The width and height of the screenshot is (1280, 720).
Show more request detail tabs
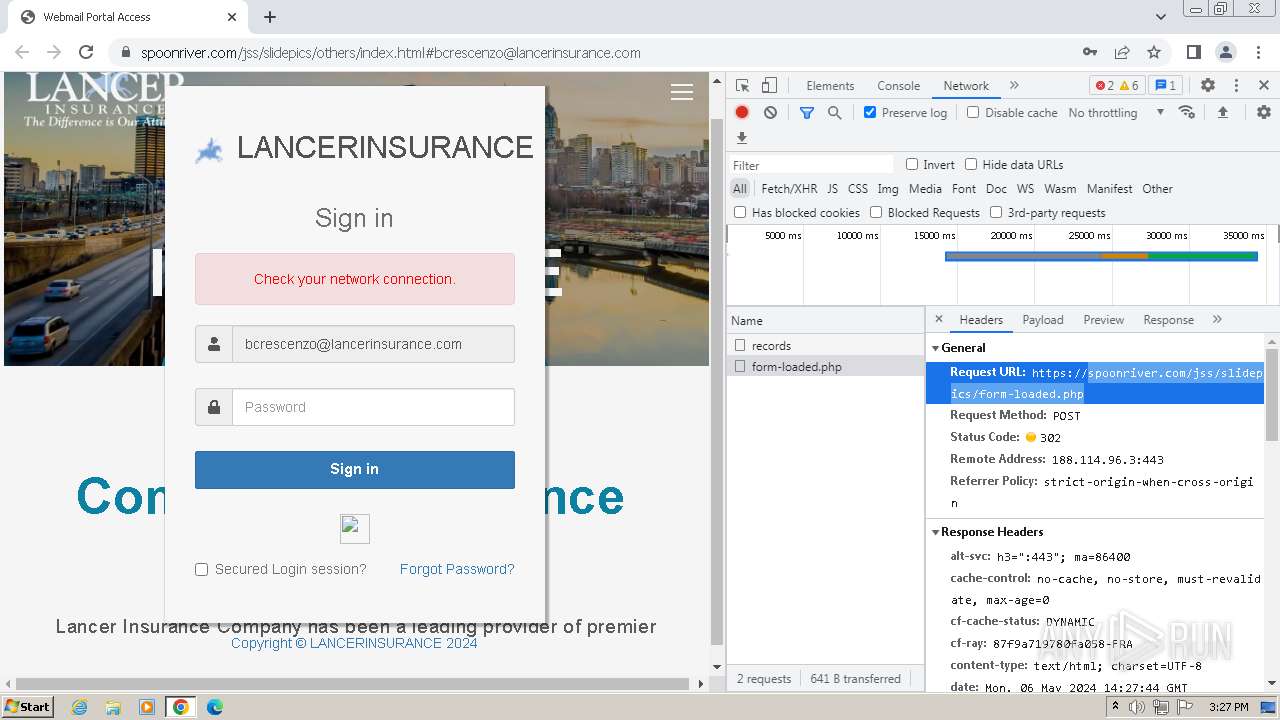coord(1217,319)
